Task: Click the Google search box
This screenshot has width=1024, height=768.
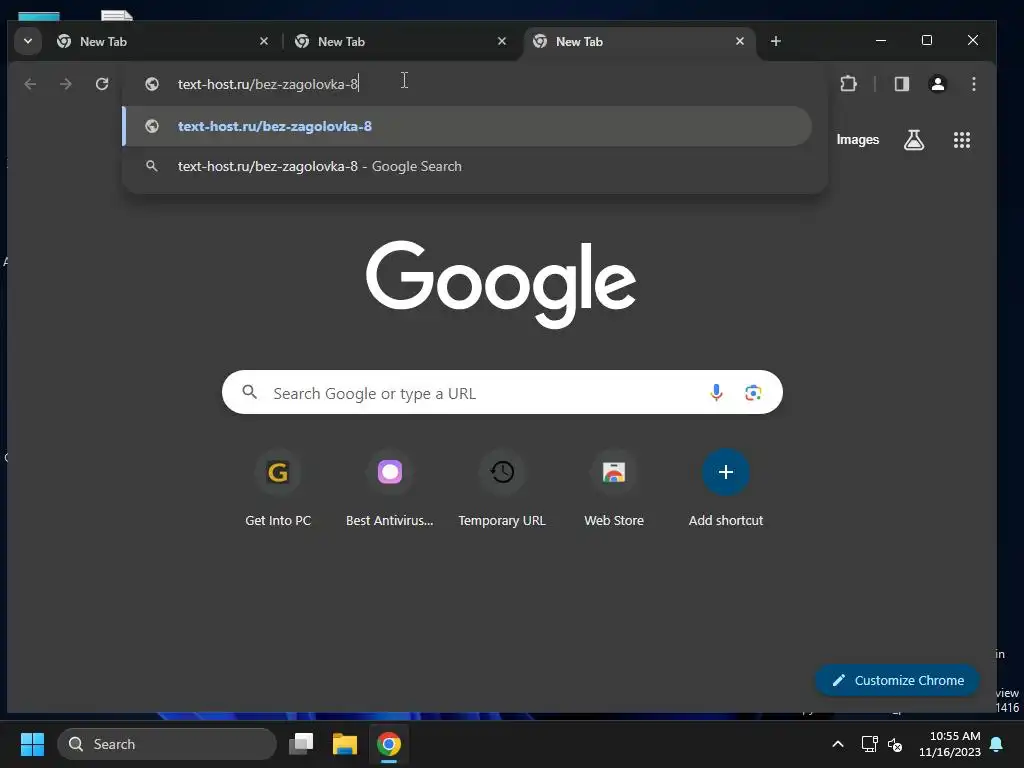Action: (x=502, y=392)
